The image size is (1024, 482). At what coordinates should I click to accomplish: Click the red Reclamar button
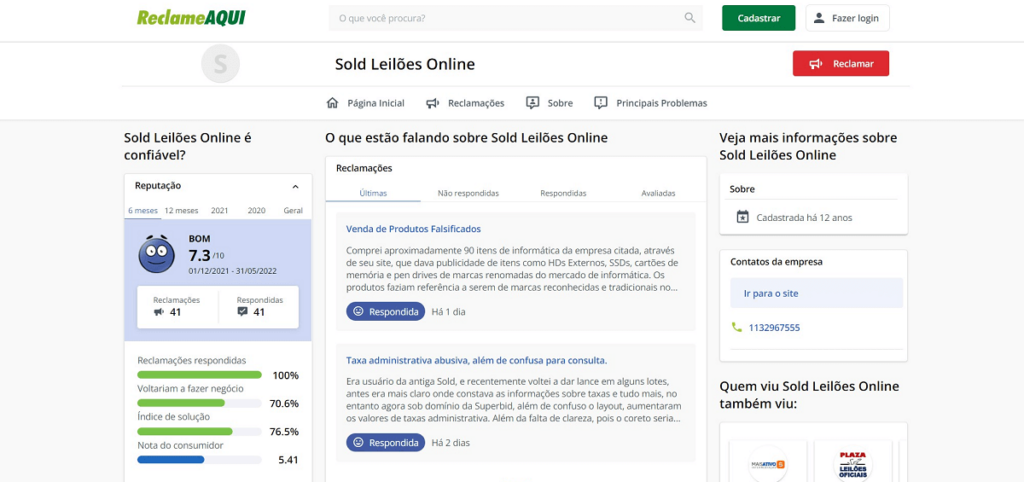tap(841, 64)
